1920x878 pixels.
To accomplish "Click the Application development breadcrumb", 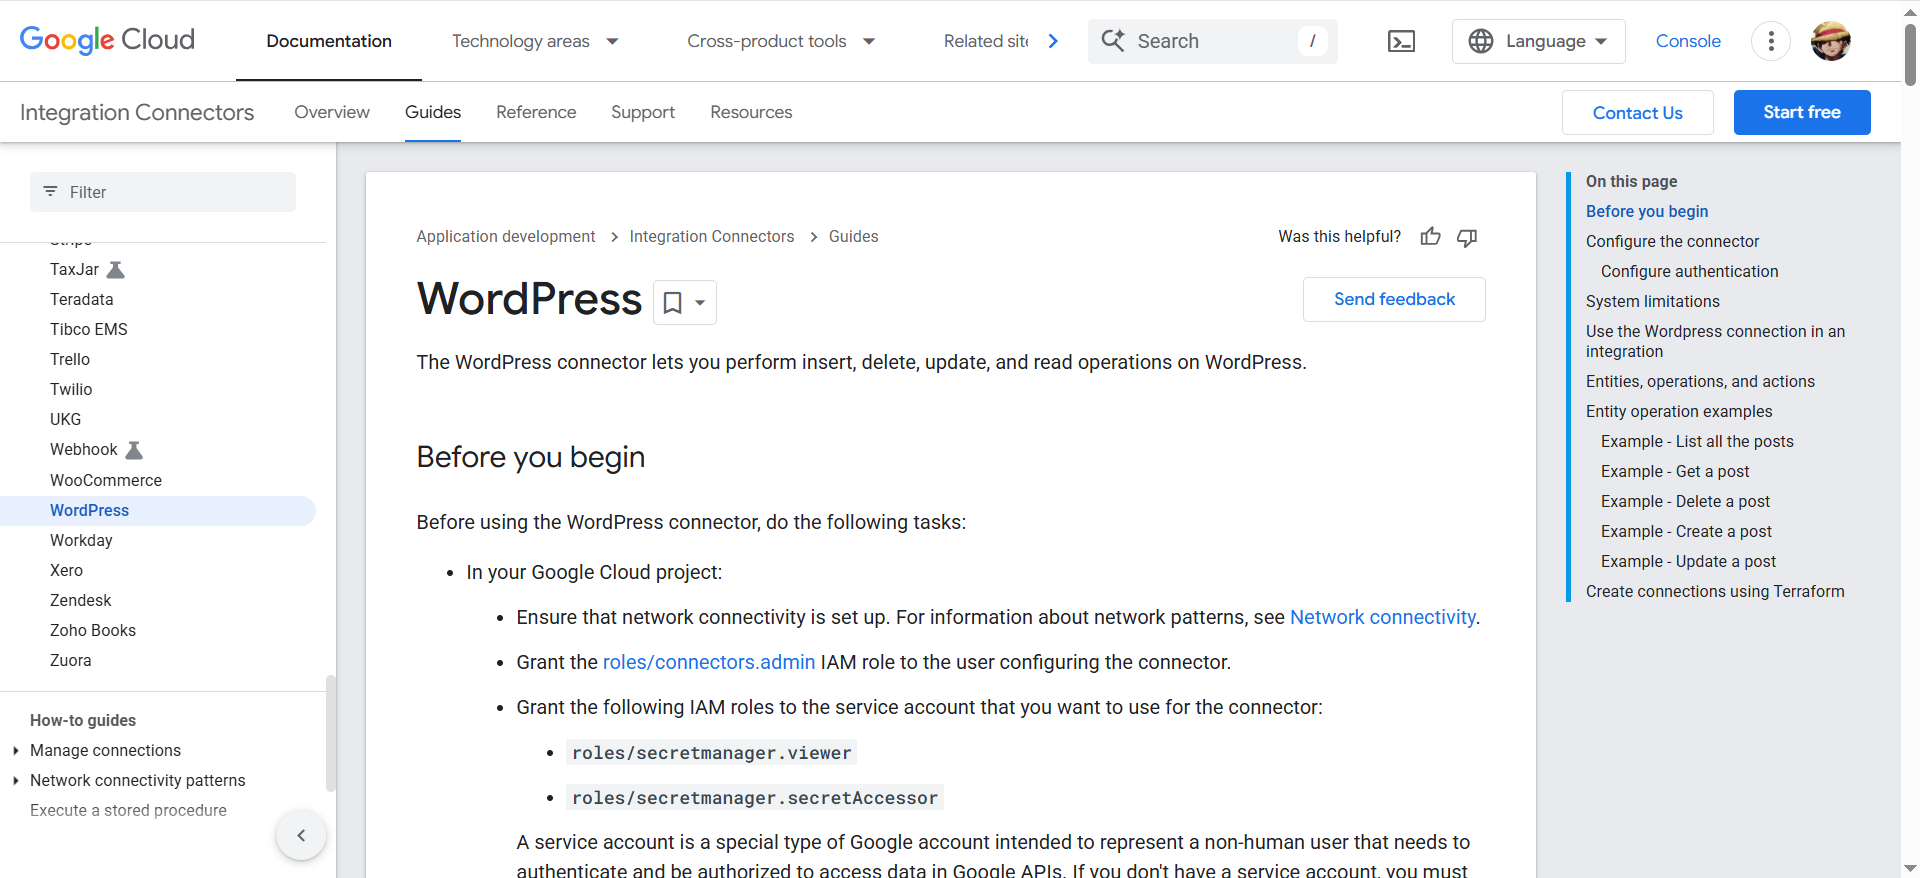I will (x=506, y=236).
